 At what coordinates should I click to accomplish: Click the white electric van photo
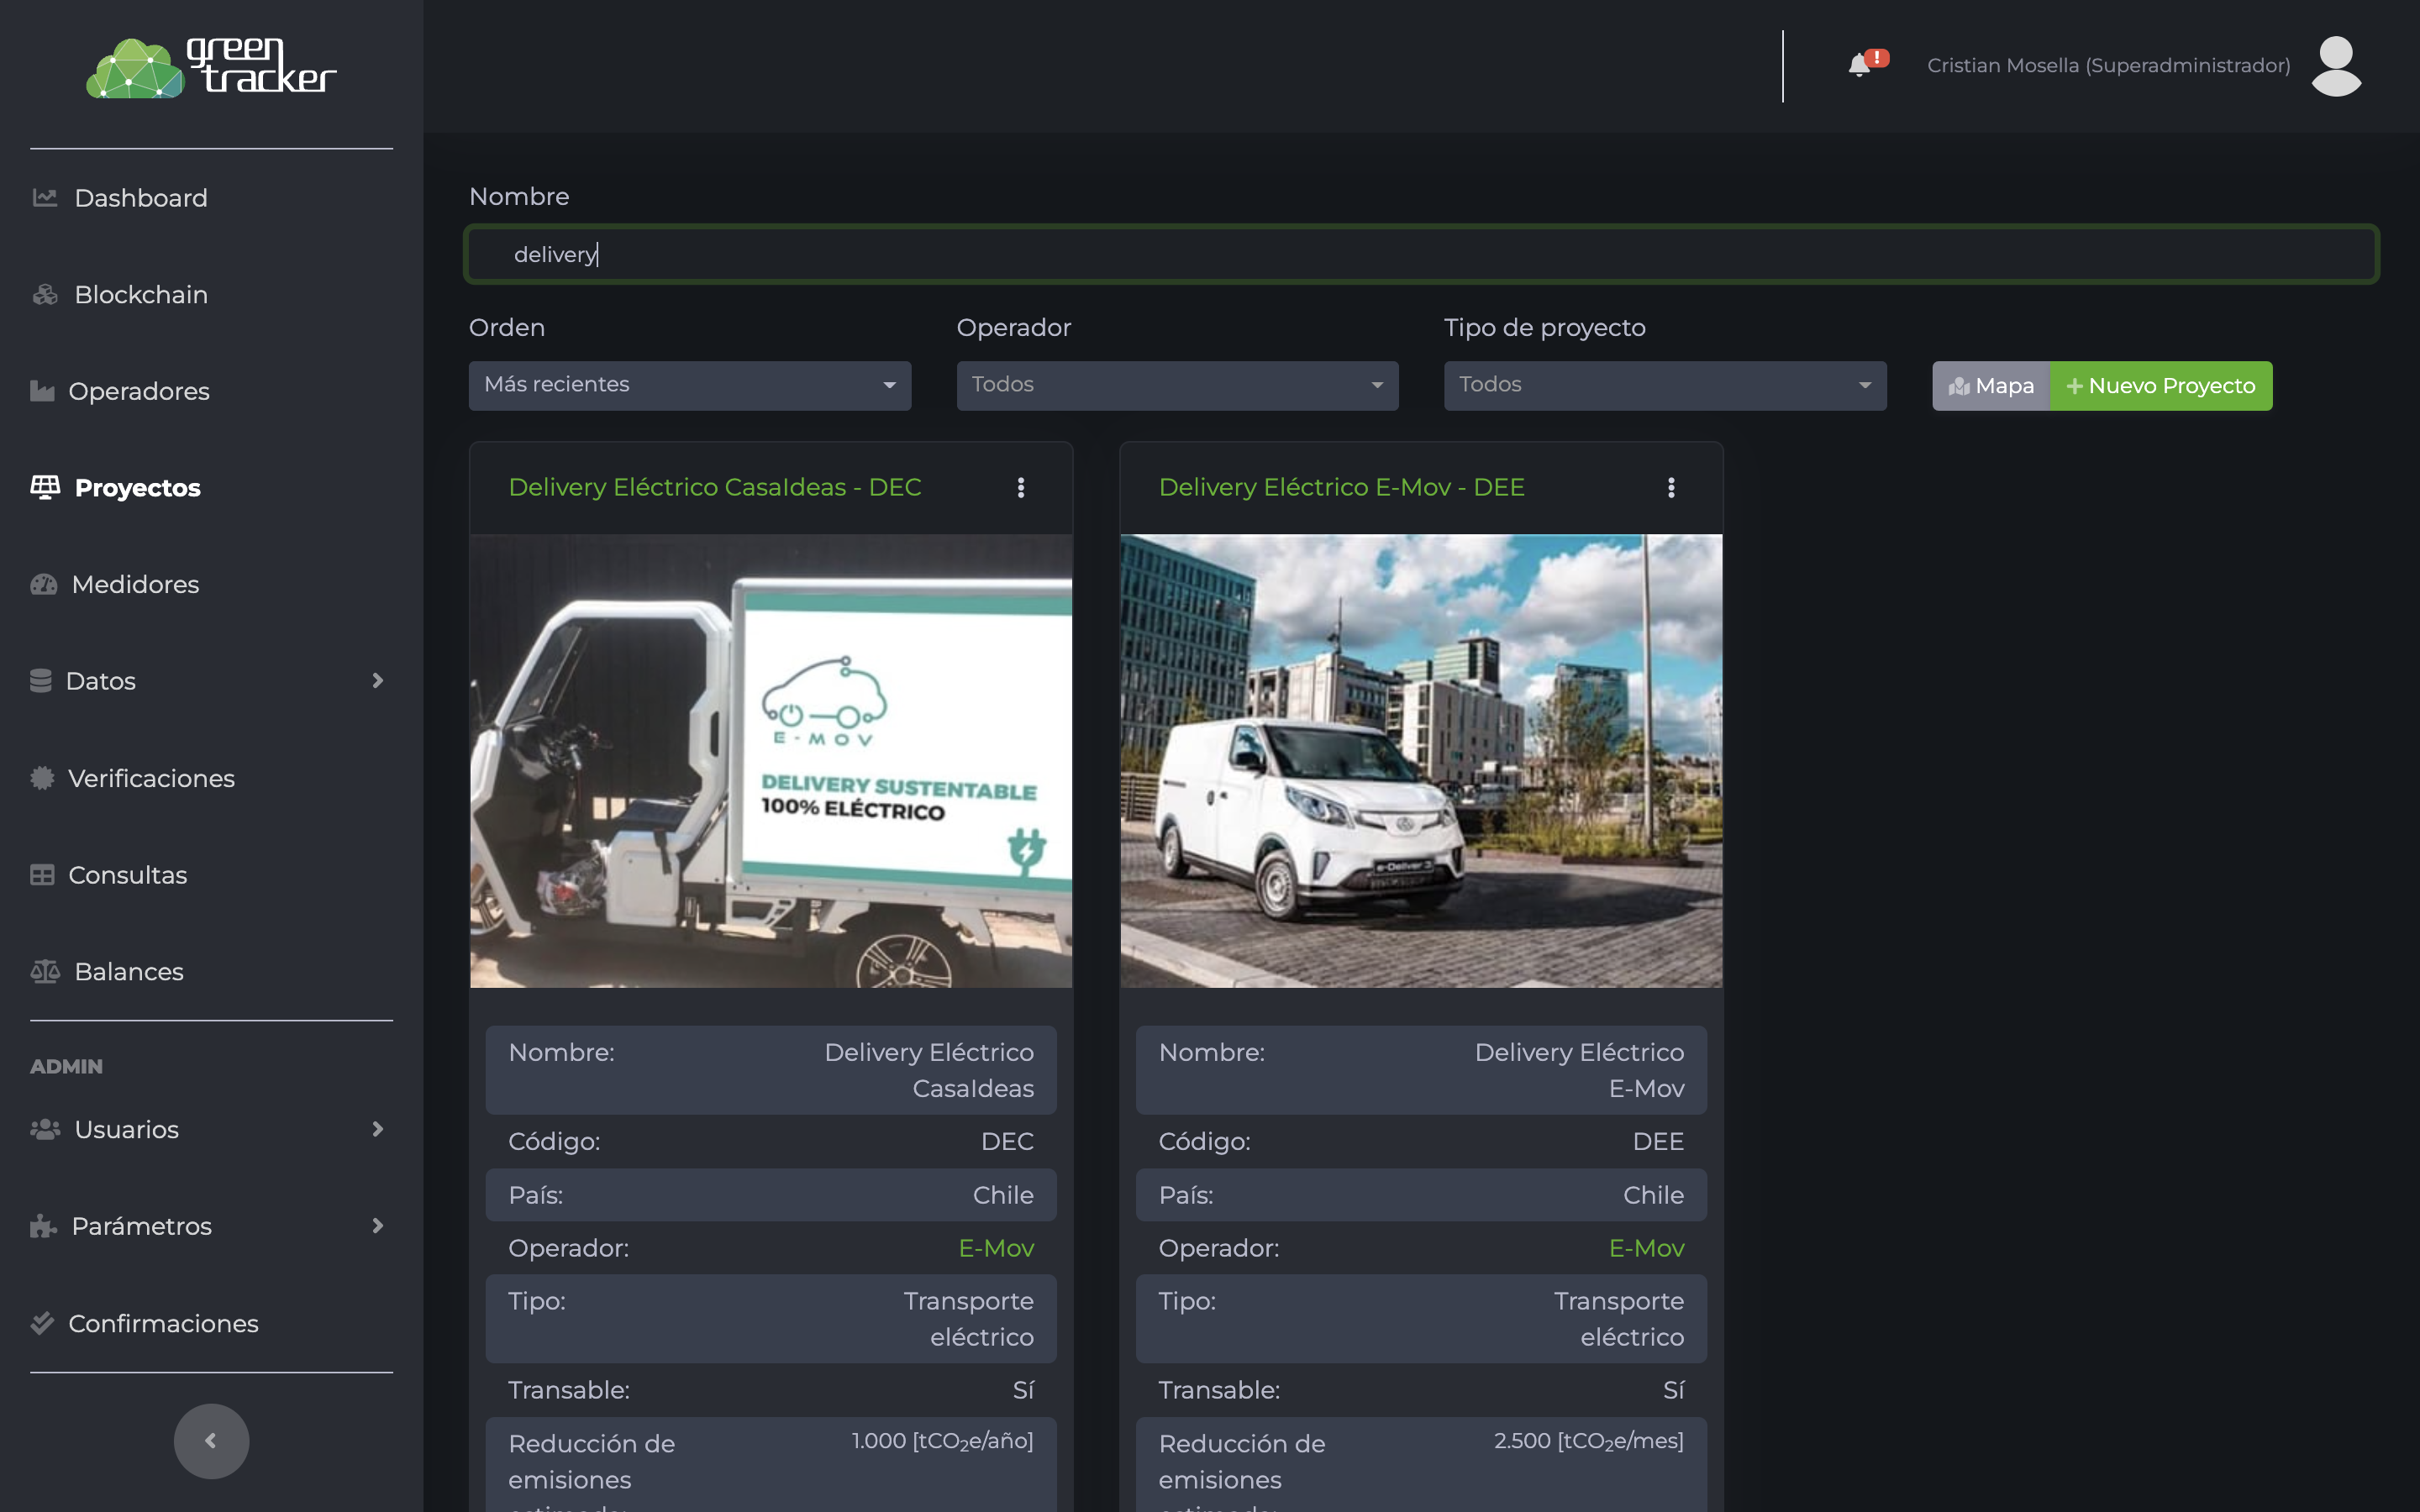point(1421,761)
